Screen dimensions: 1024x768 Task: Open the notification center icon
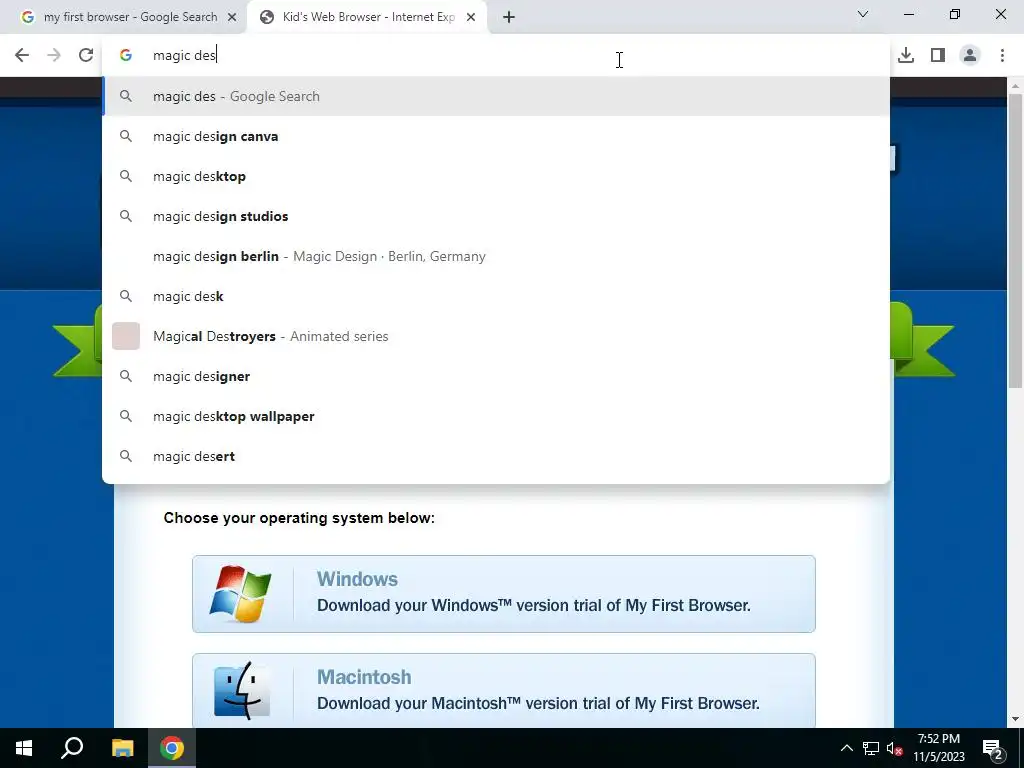tap(993, 749)
